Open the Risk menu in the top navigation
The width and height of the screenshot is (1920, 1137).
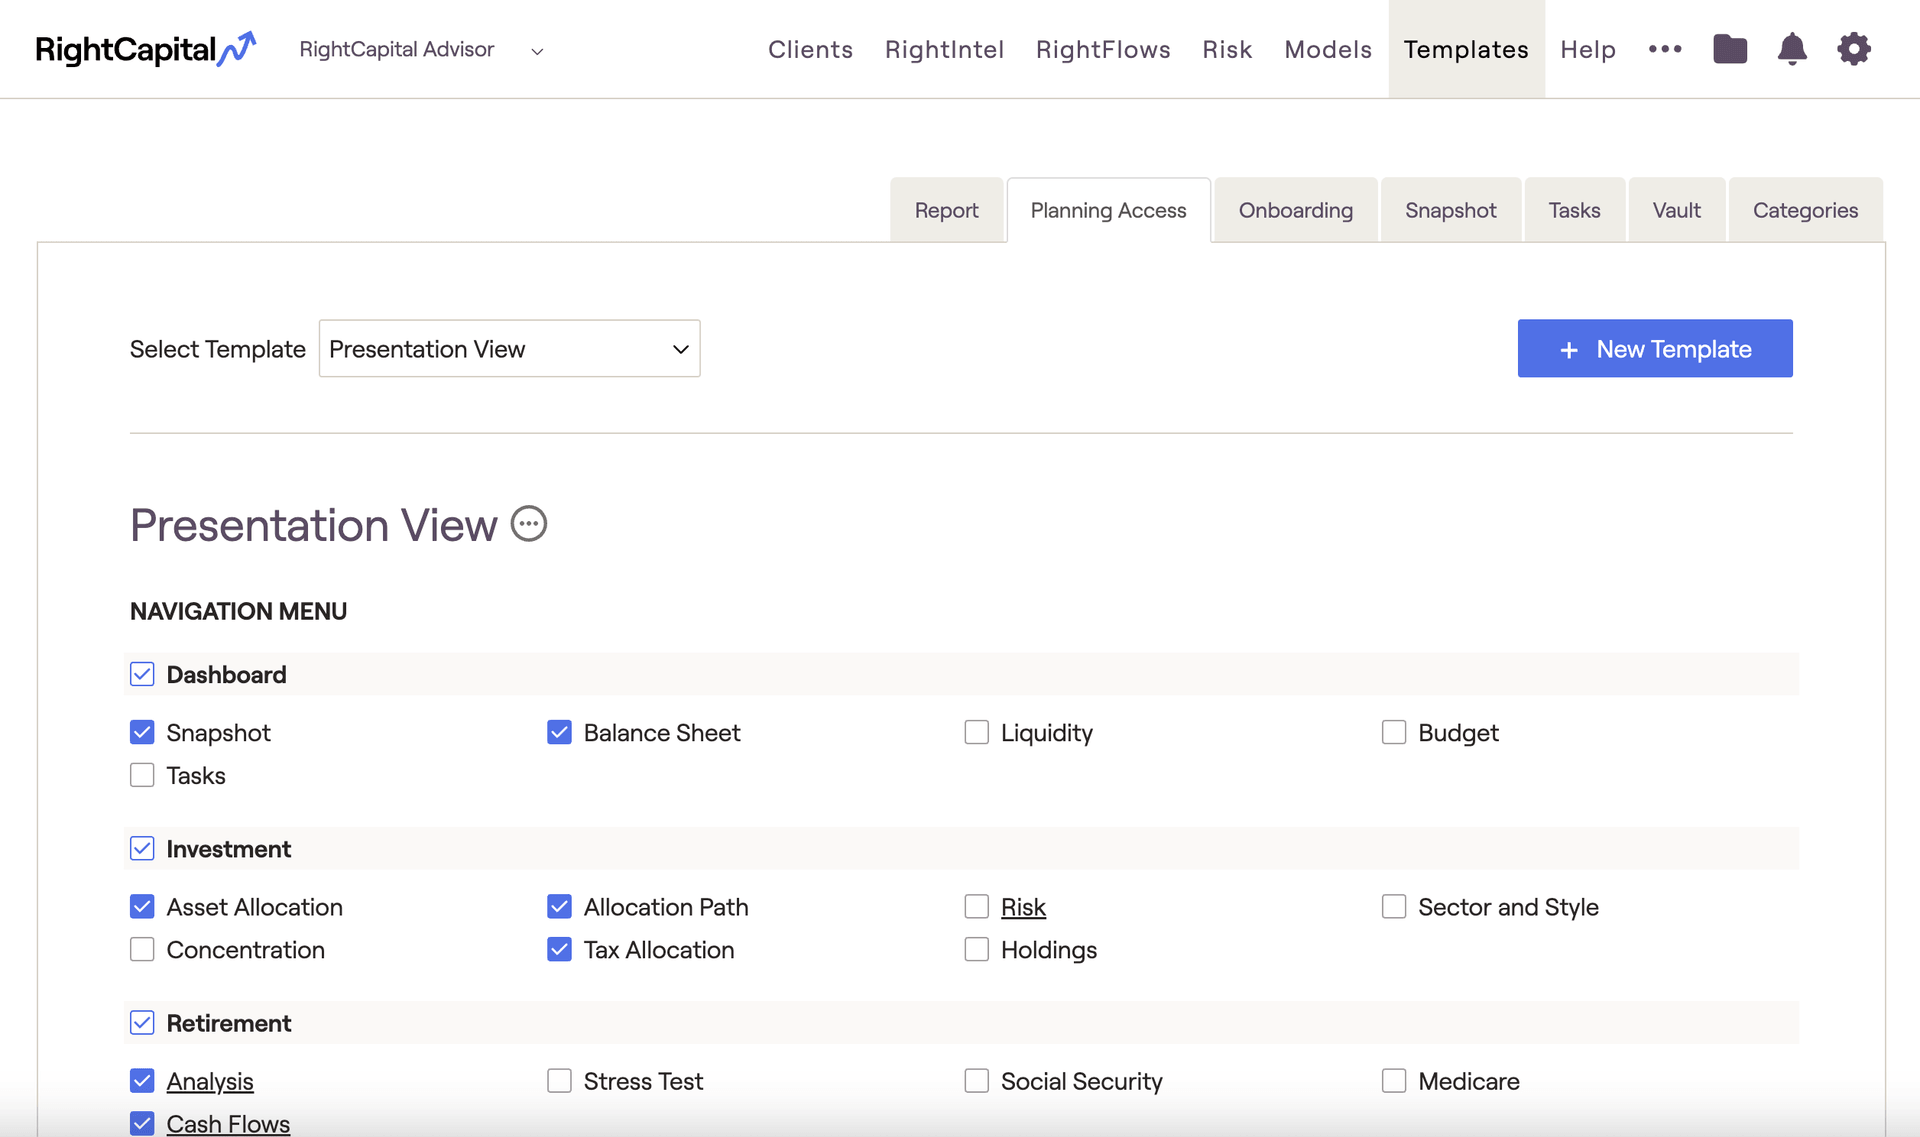click(1227, 50)
